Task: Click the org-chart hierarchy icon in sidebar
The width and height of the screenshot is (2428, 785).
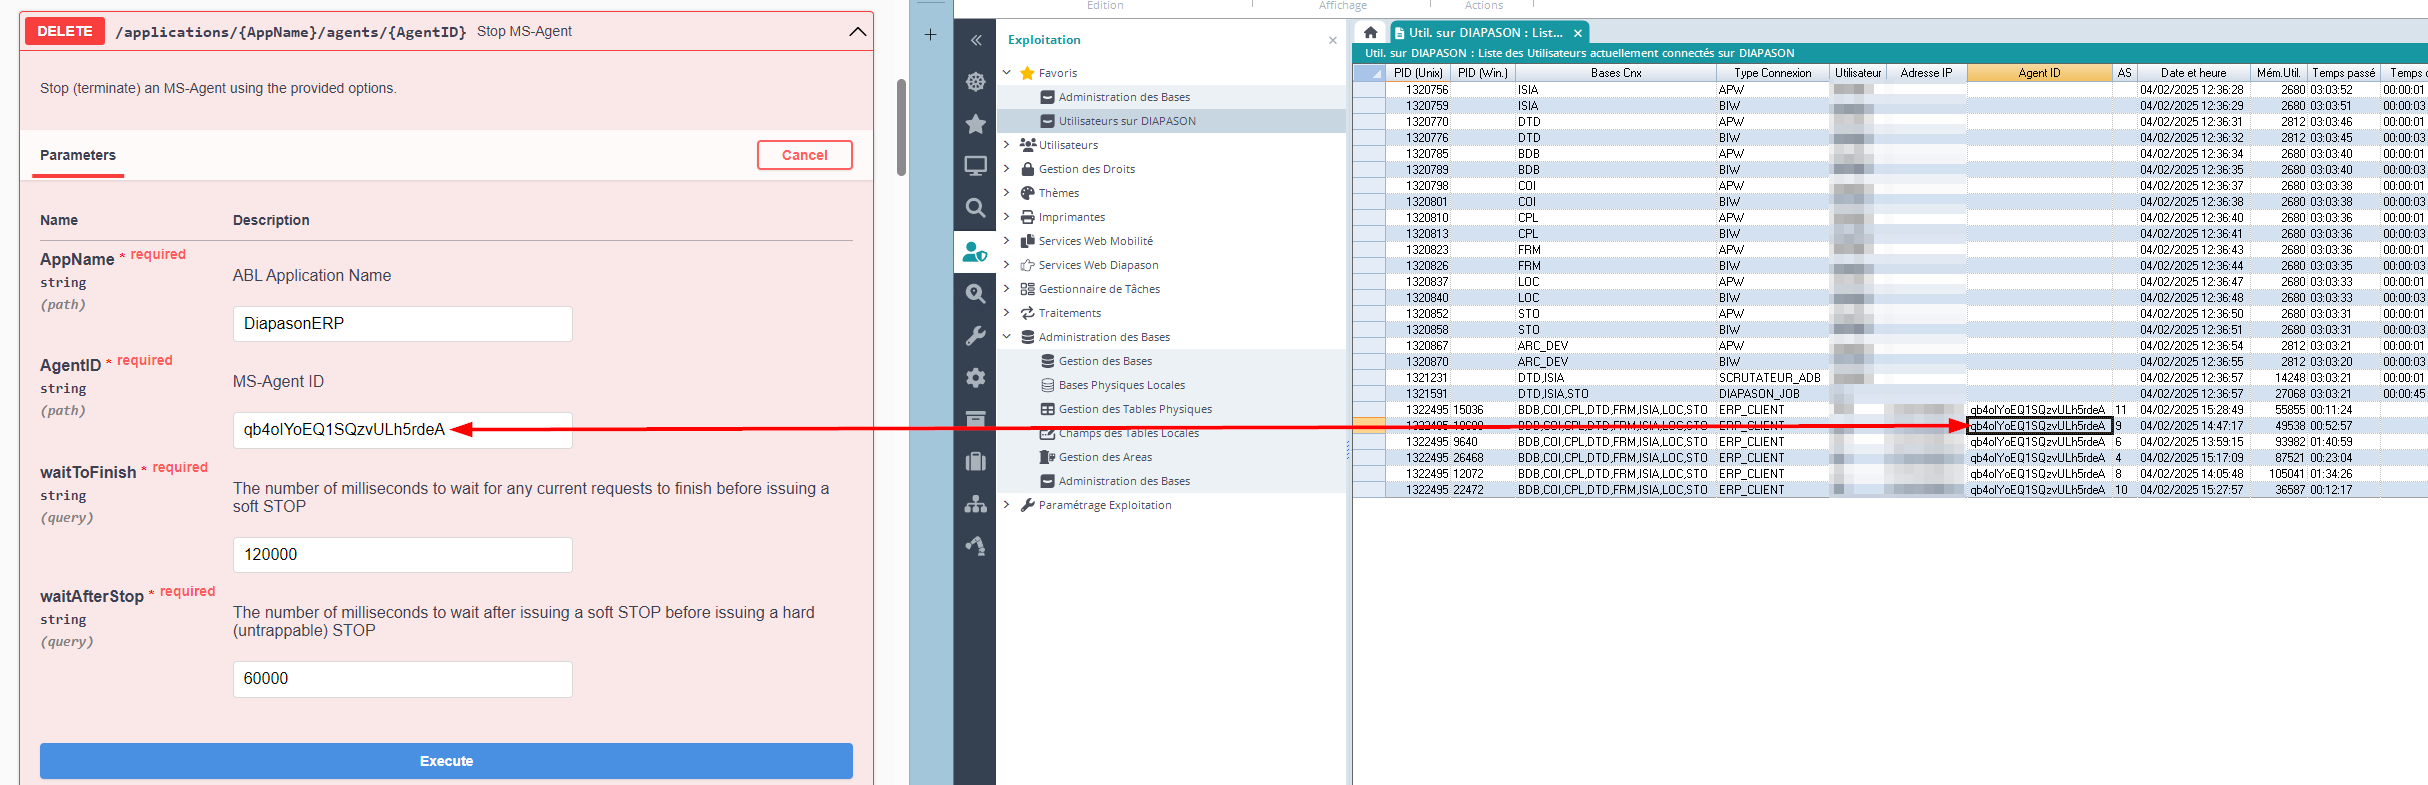Action: pyautogui.click(x=975, y=504)
